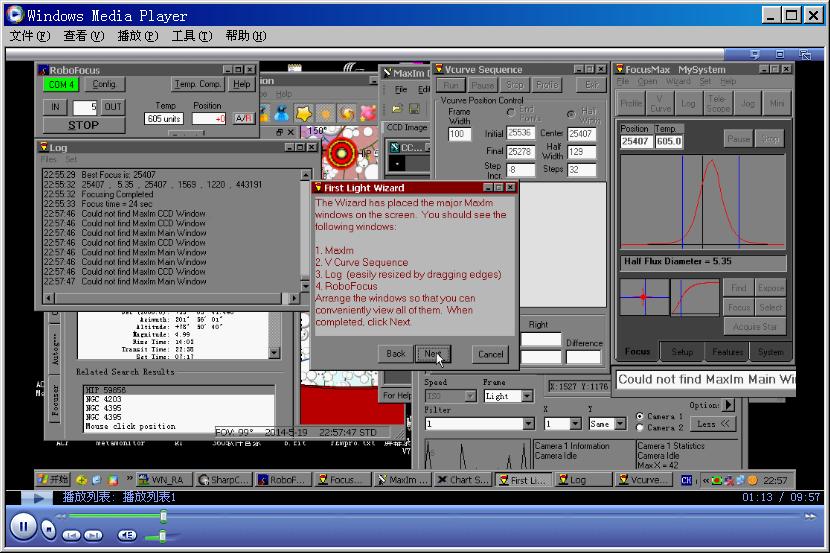Viewport: 830px width, 553px height.
Task: Switch to Setup tab in FocusMax
Action: [x=682, y=352]
